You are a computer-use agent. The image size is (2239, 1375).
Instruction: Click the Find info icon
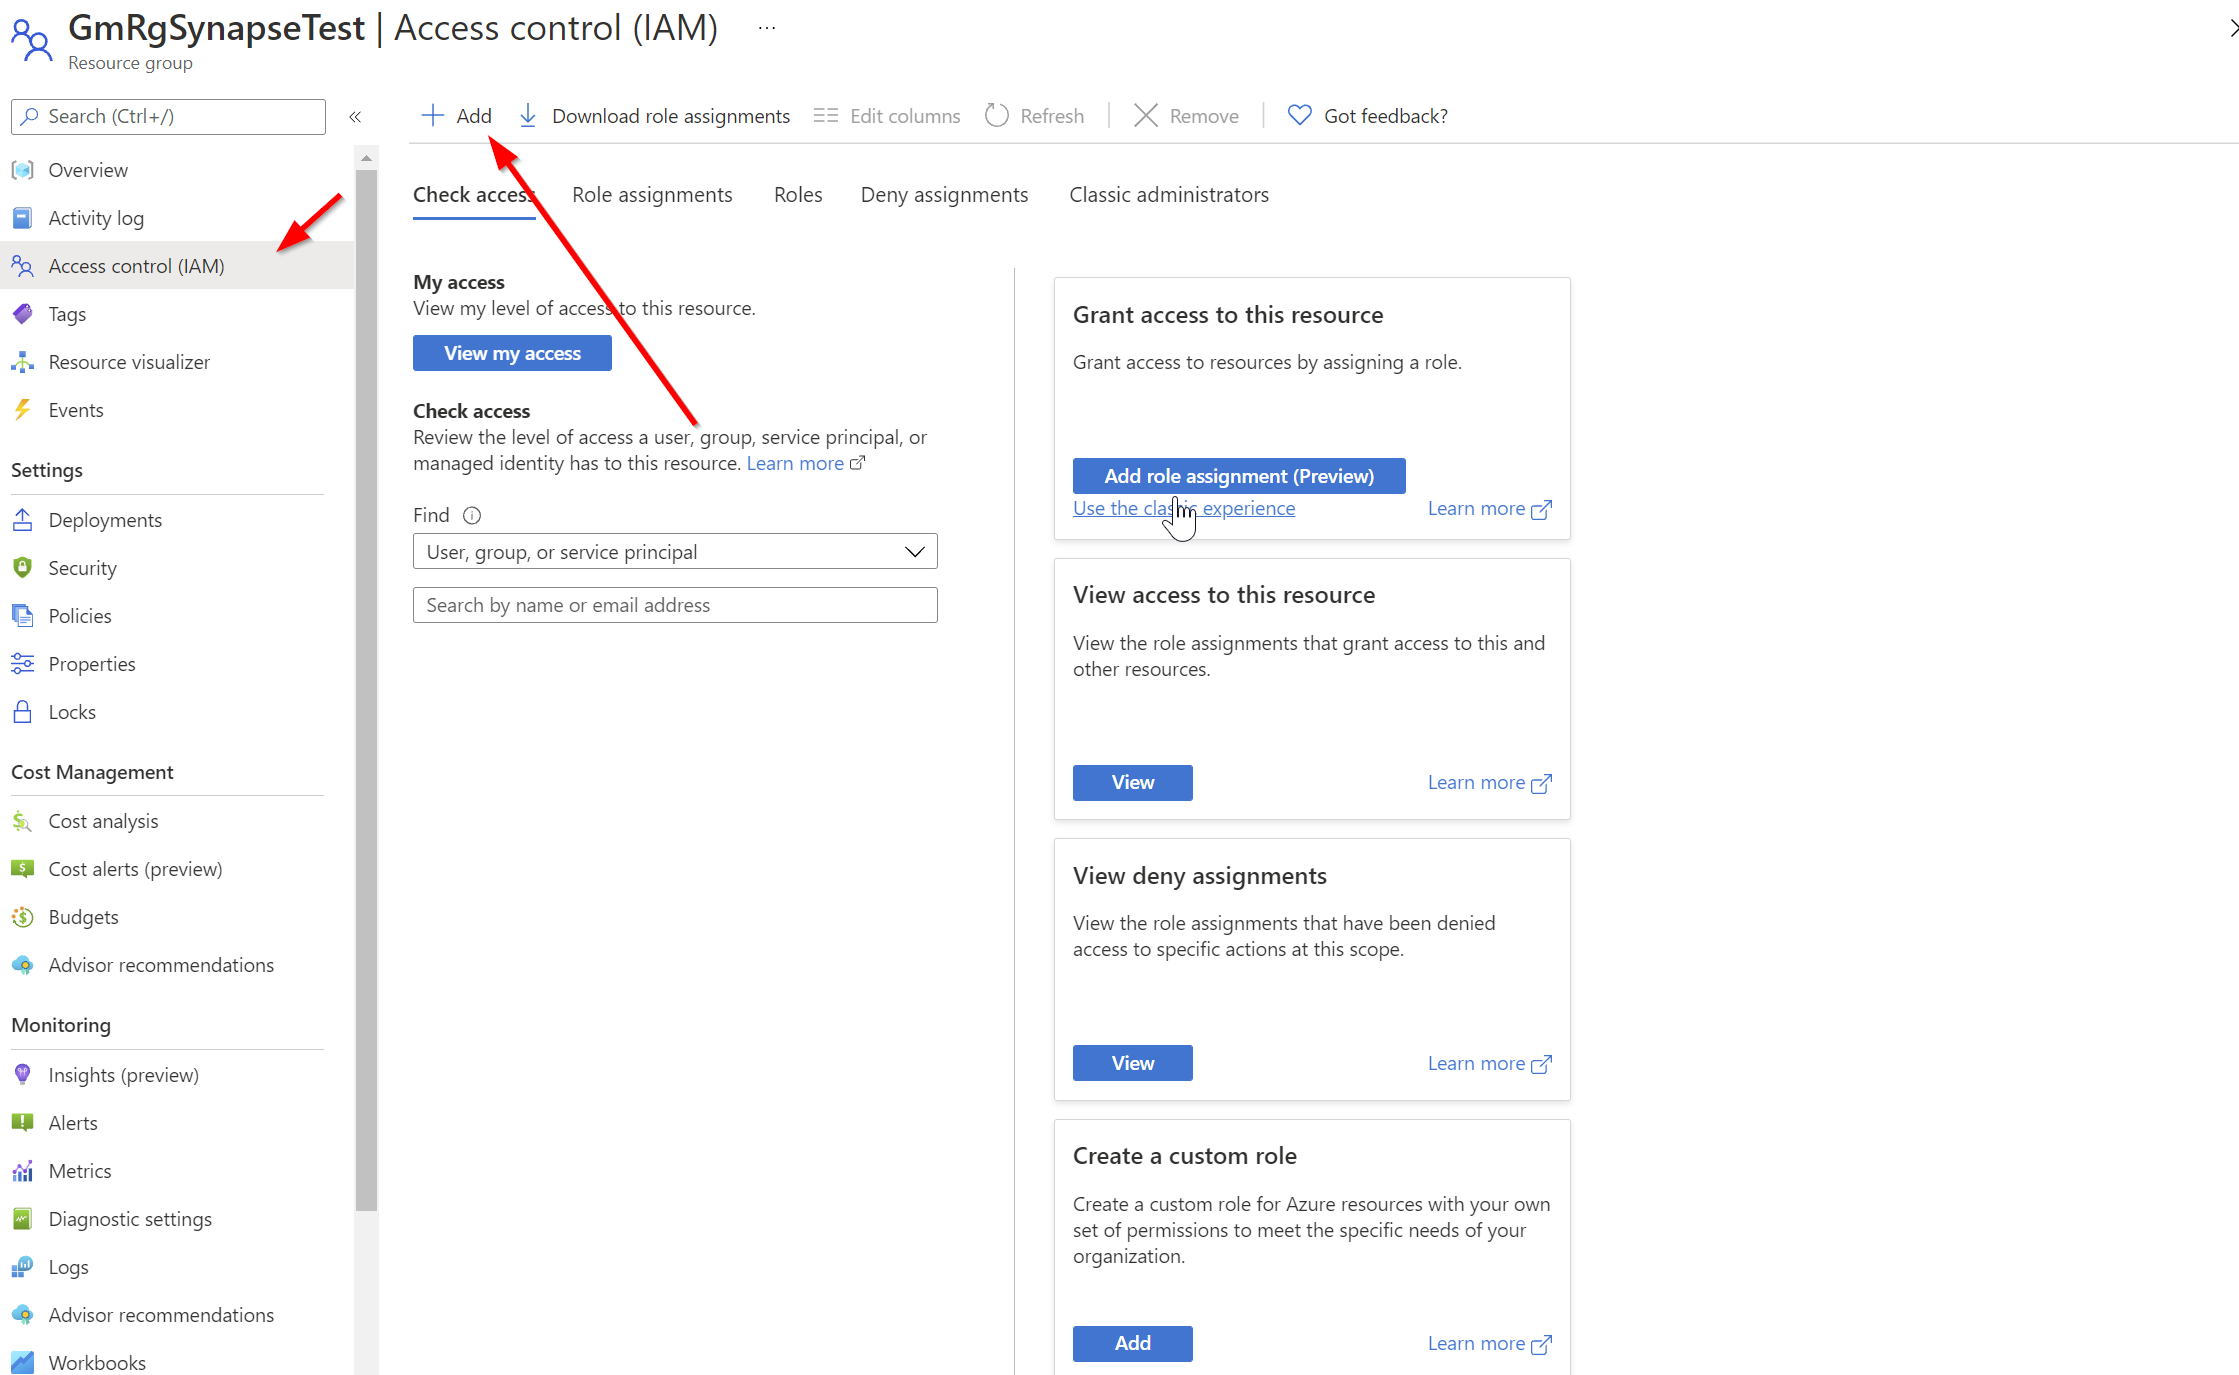(472, 516)
